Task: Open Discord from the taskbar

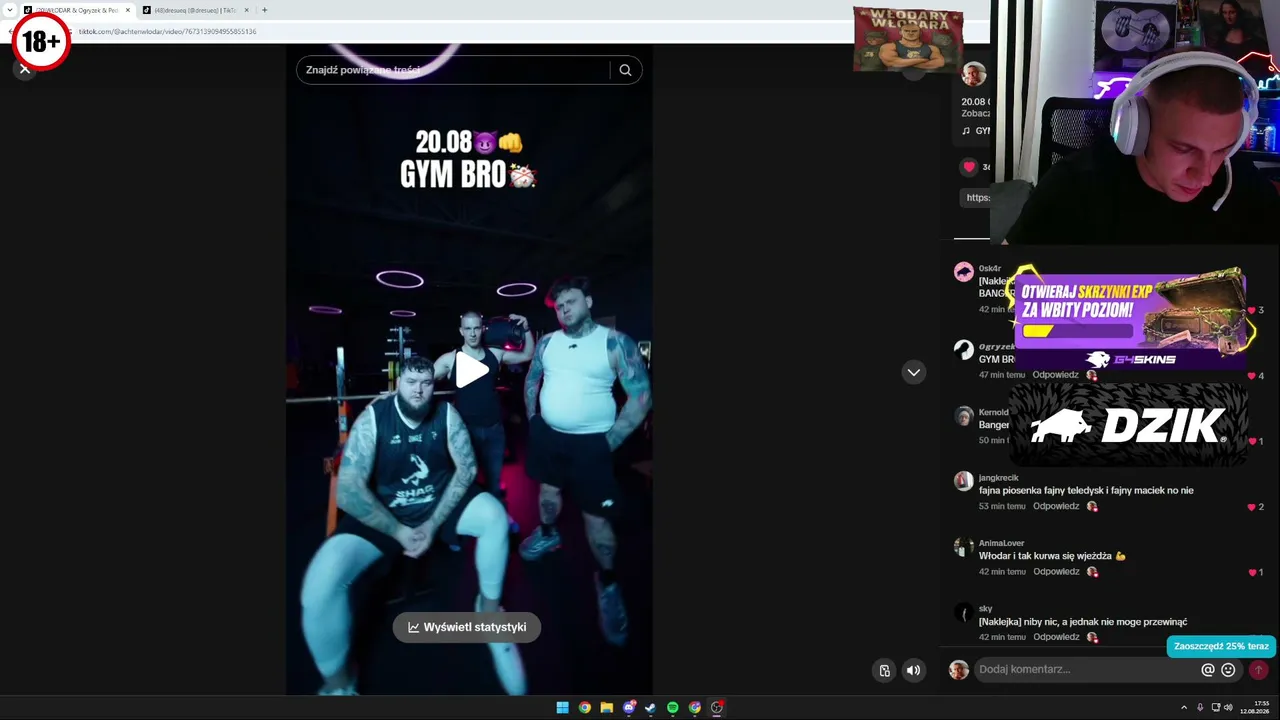Action: click(629, 708)
